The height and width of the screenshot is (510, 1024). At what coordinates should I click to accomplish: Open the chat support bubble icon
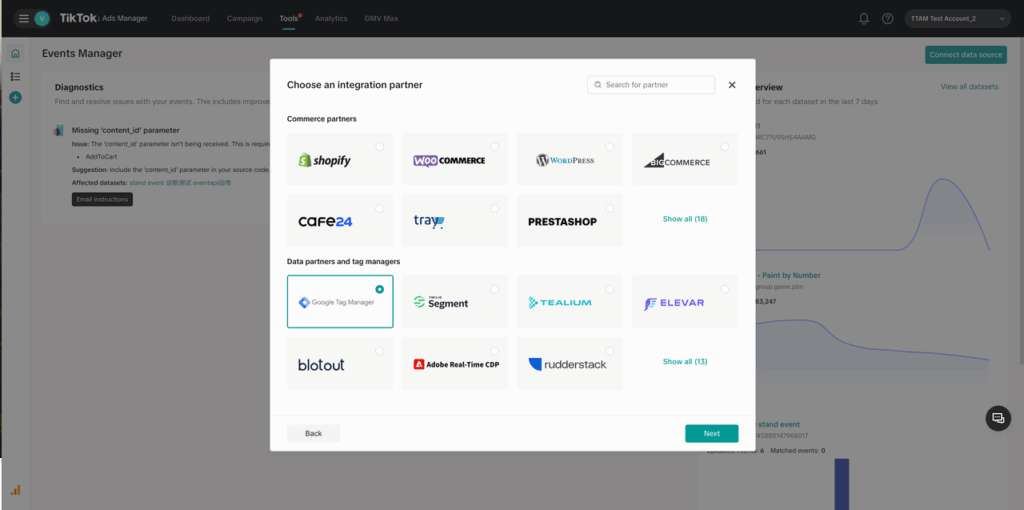click(998, 418)
